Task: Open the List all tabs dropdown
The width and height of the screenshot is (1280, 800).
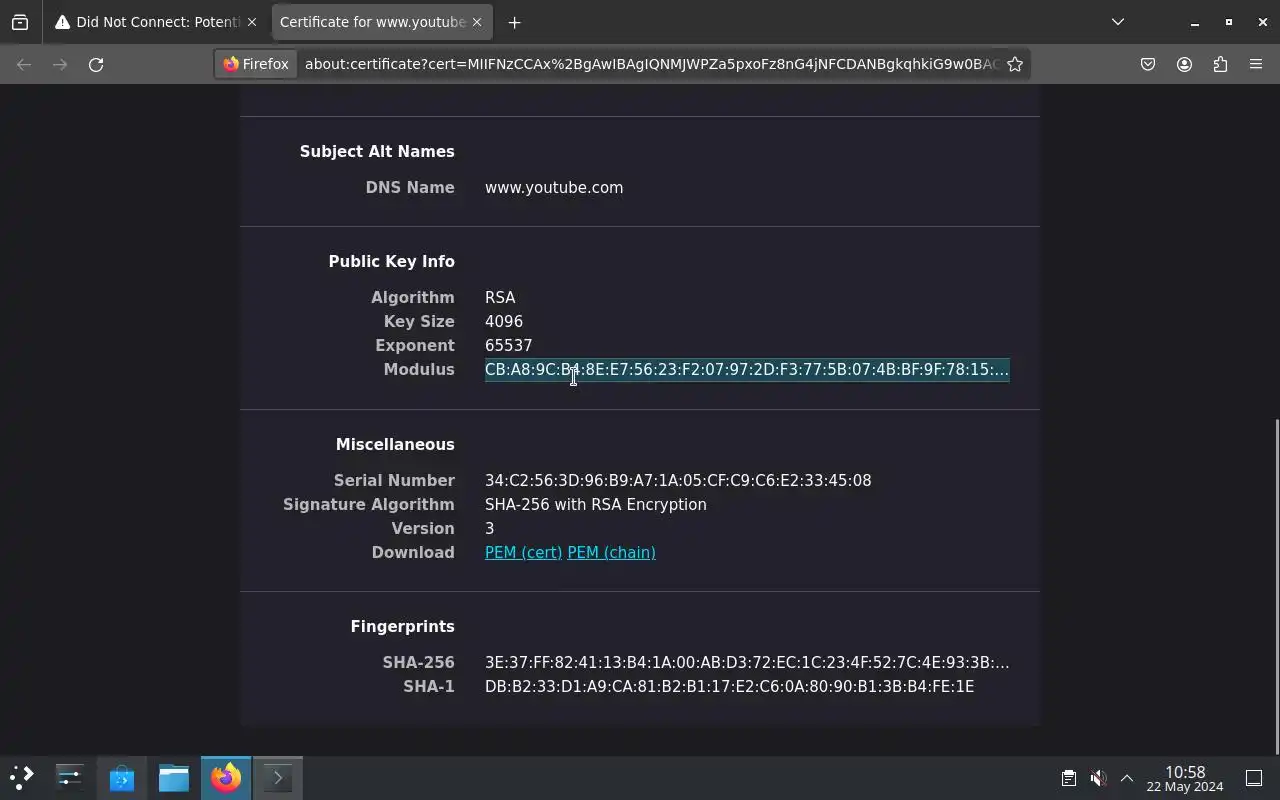Action: tap(1118, 22)
